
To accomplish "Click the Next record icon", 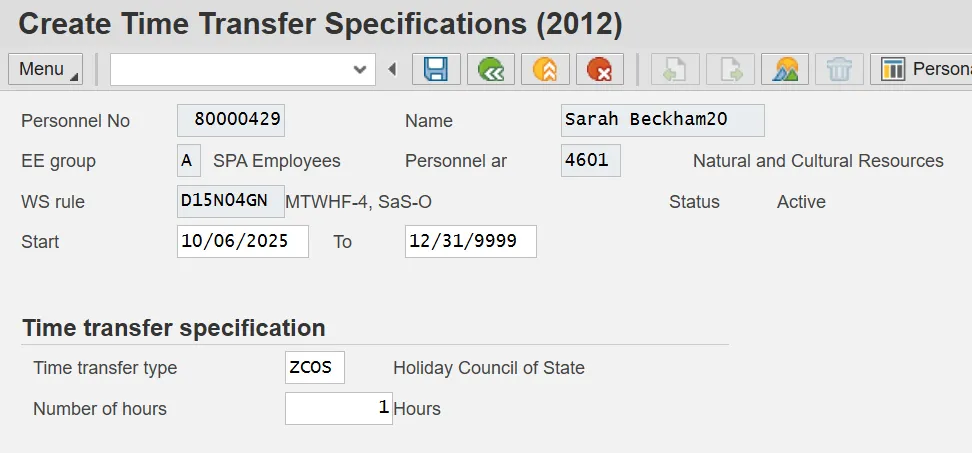I will 730,69.
